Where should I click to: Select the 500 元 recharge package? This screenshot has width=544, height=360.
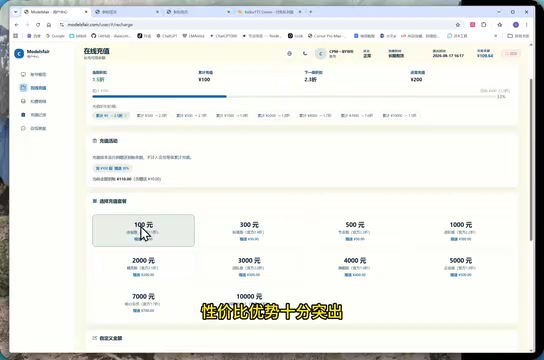[x=355, y=230]
